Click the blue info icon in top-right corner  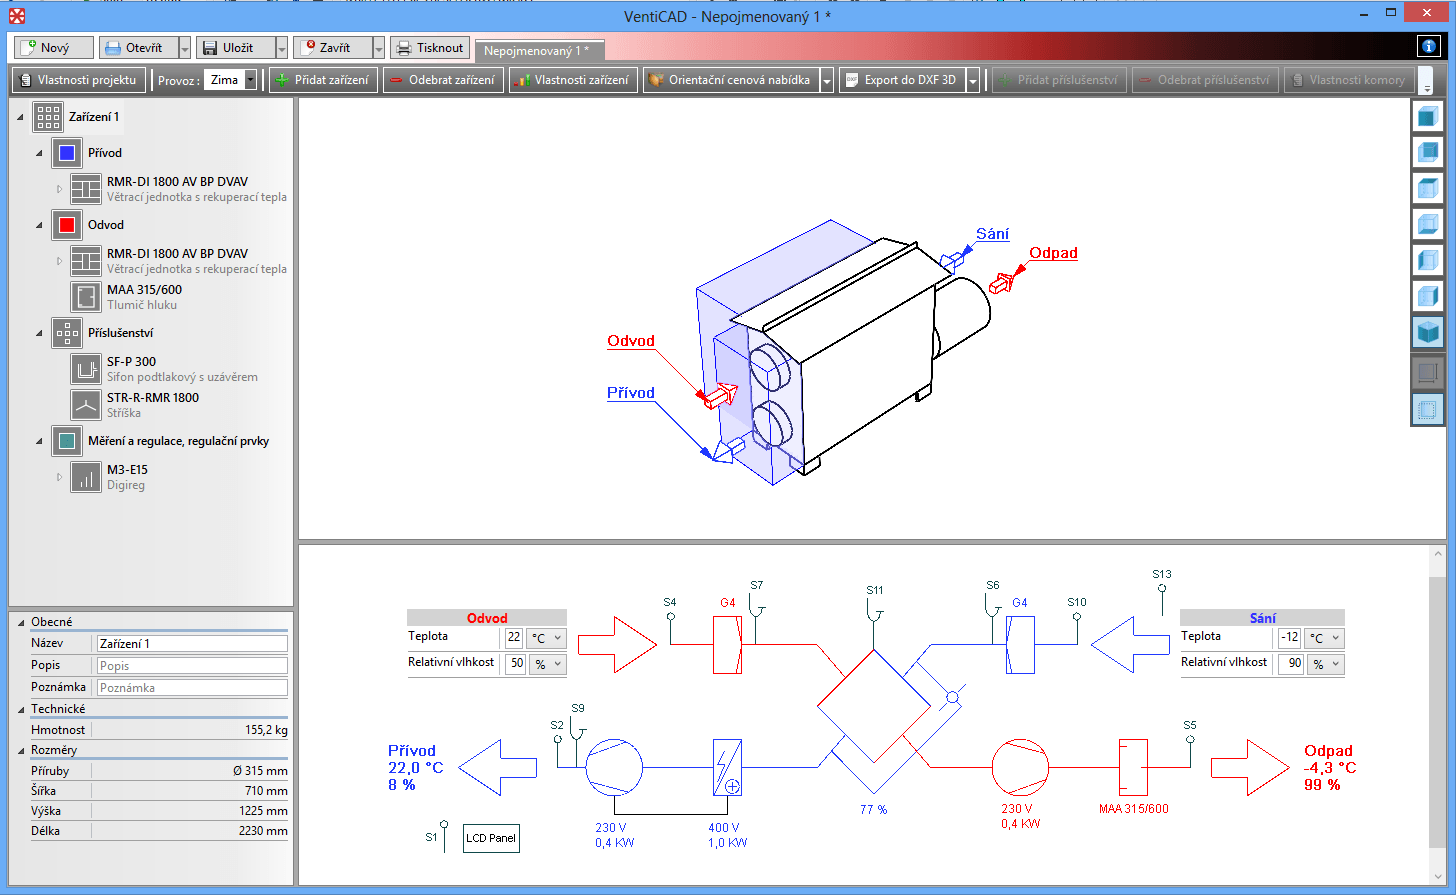(x=1429, y=46)
